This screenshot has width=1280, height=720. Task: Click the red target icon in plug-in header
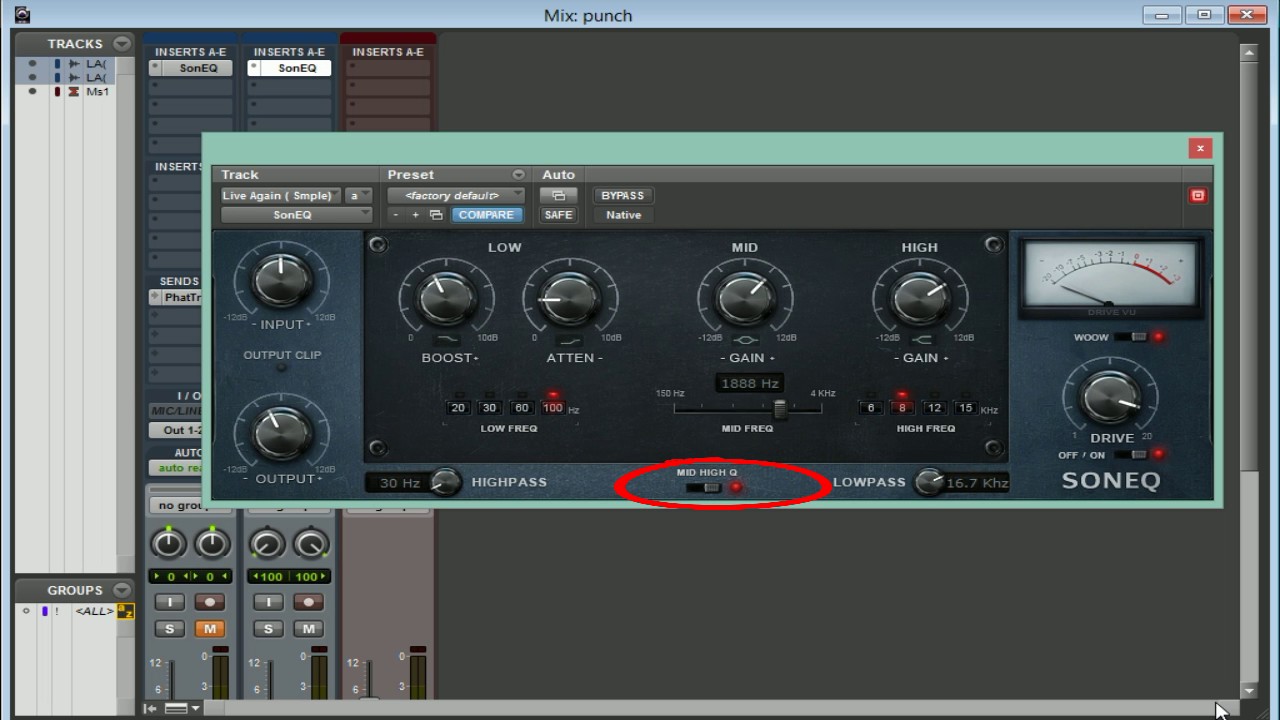(1197, 196)
